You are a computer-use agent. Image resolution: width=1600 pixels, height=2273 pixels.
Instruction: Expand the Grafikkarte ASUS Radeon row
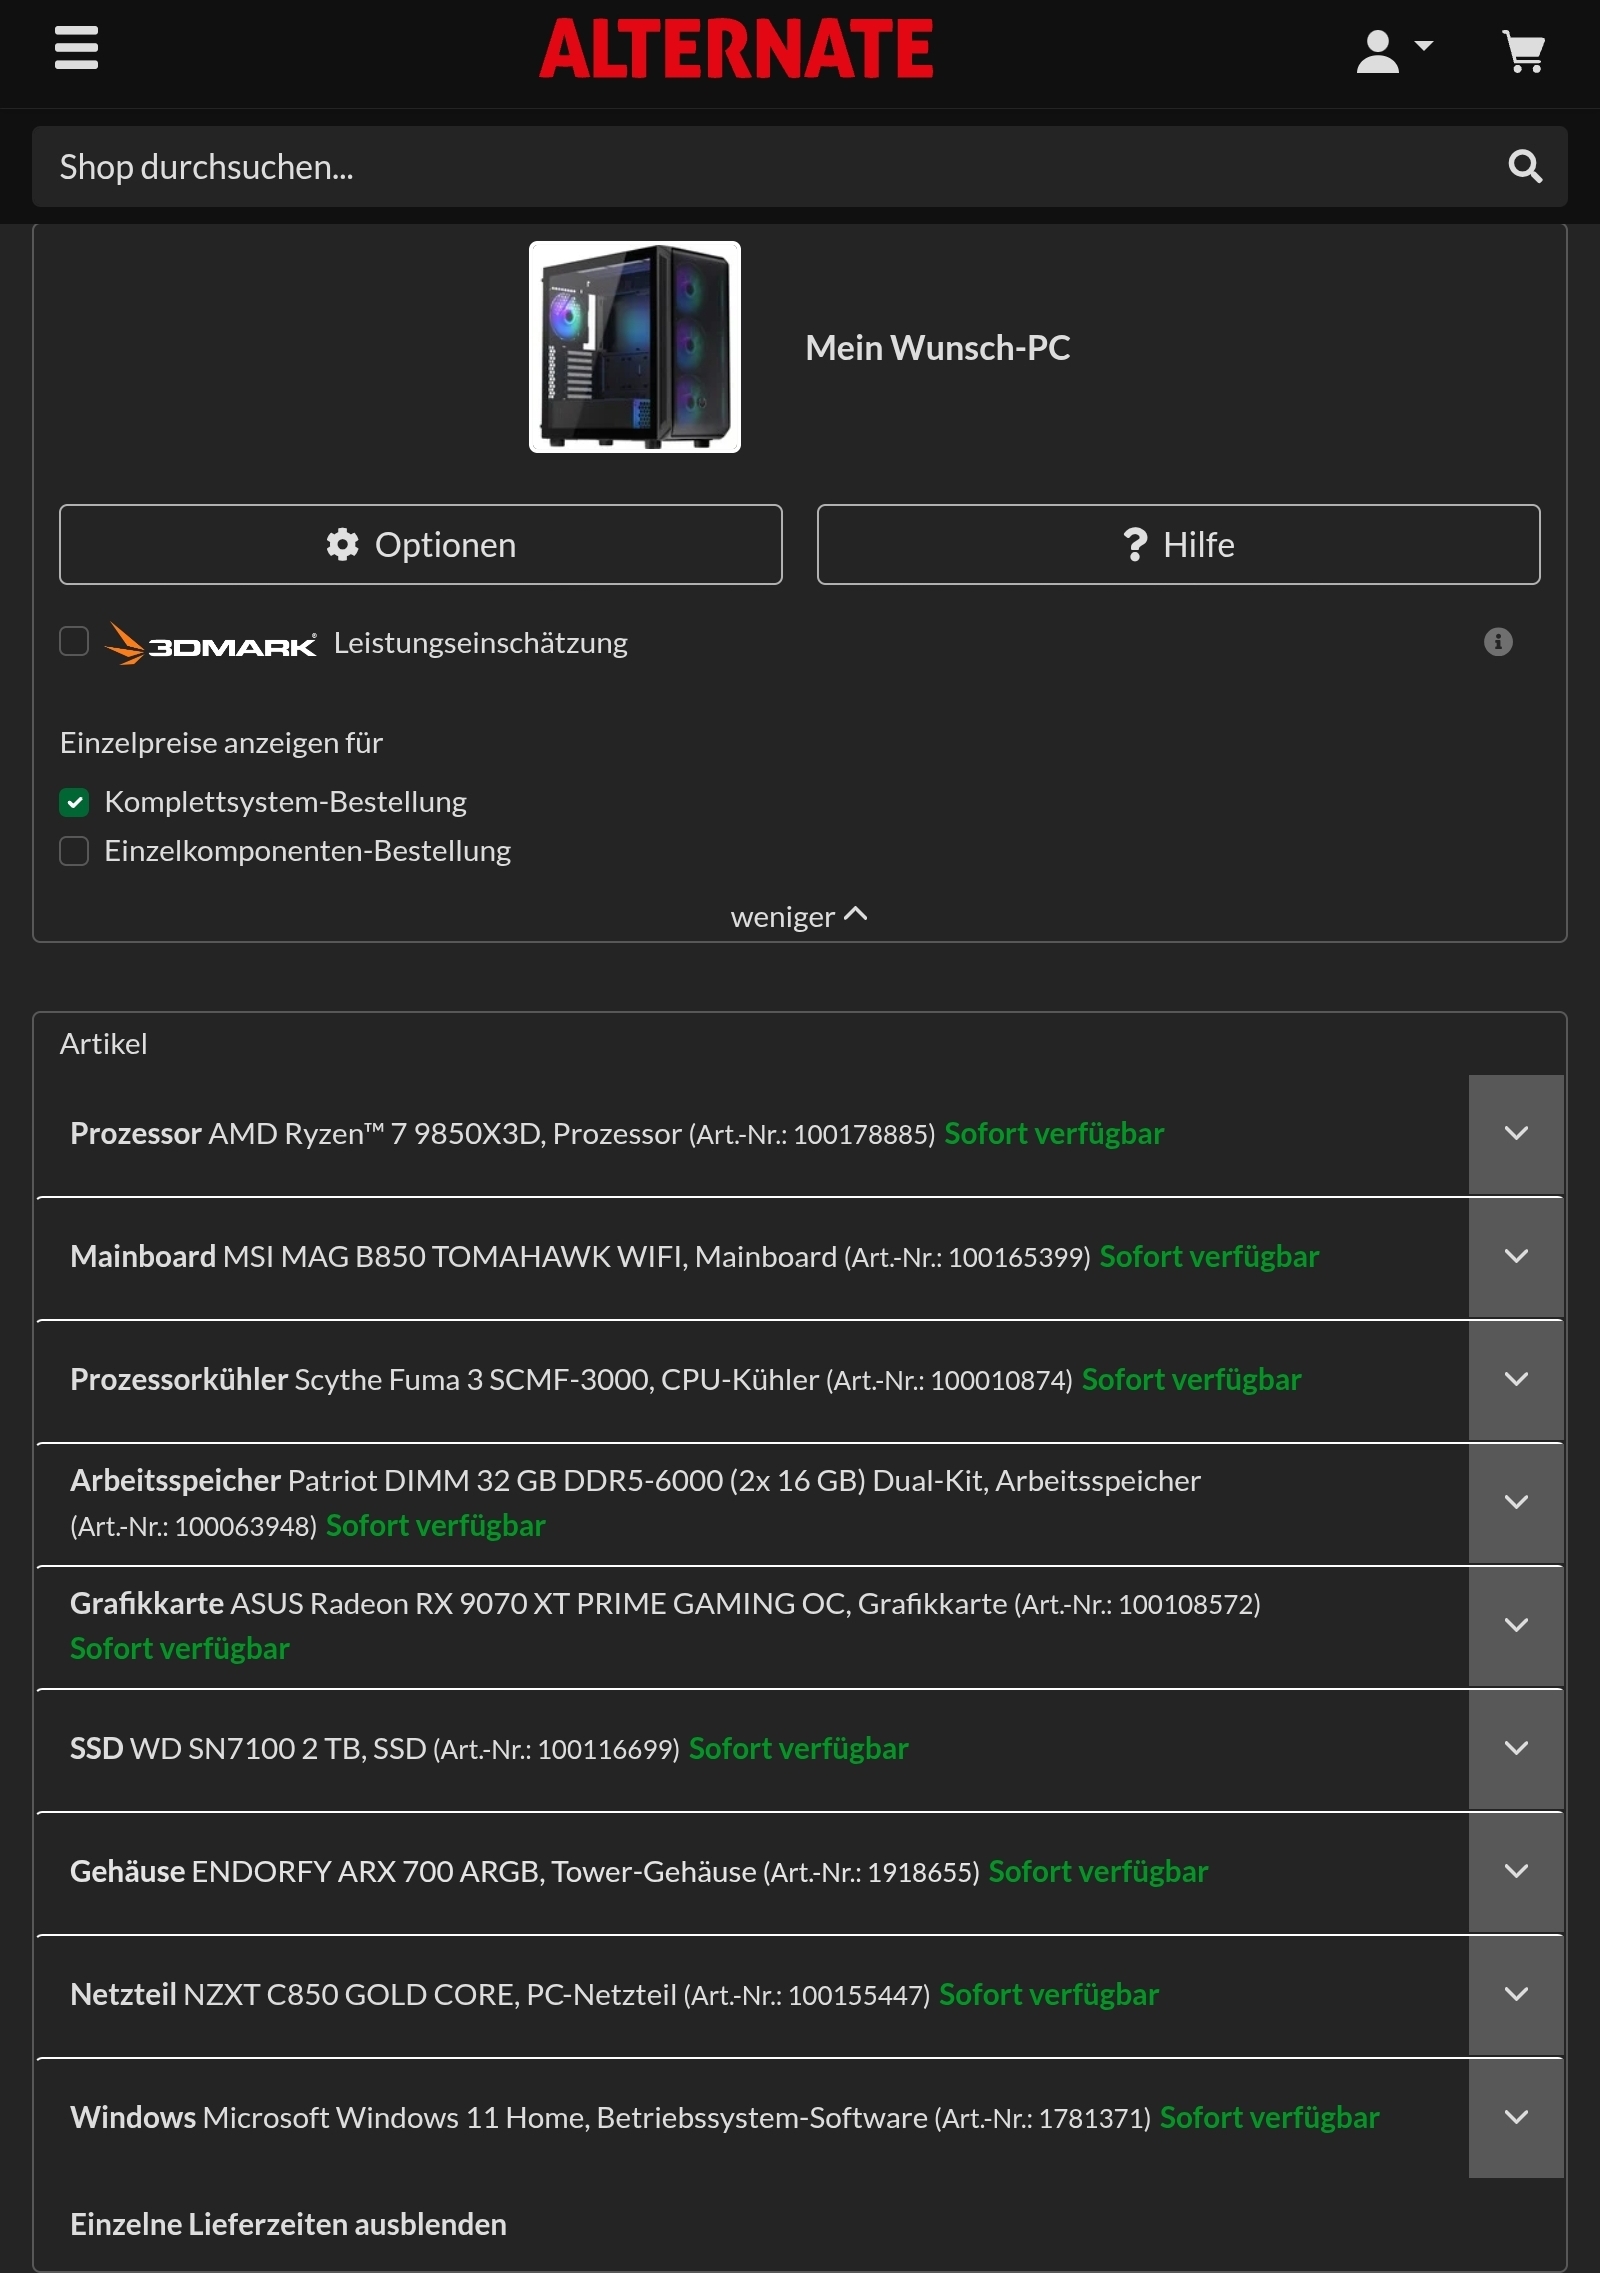(1516, 1625)
